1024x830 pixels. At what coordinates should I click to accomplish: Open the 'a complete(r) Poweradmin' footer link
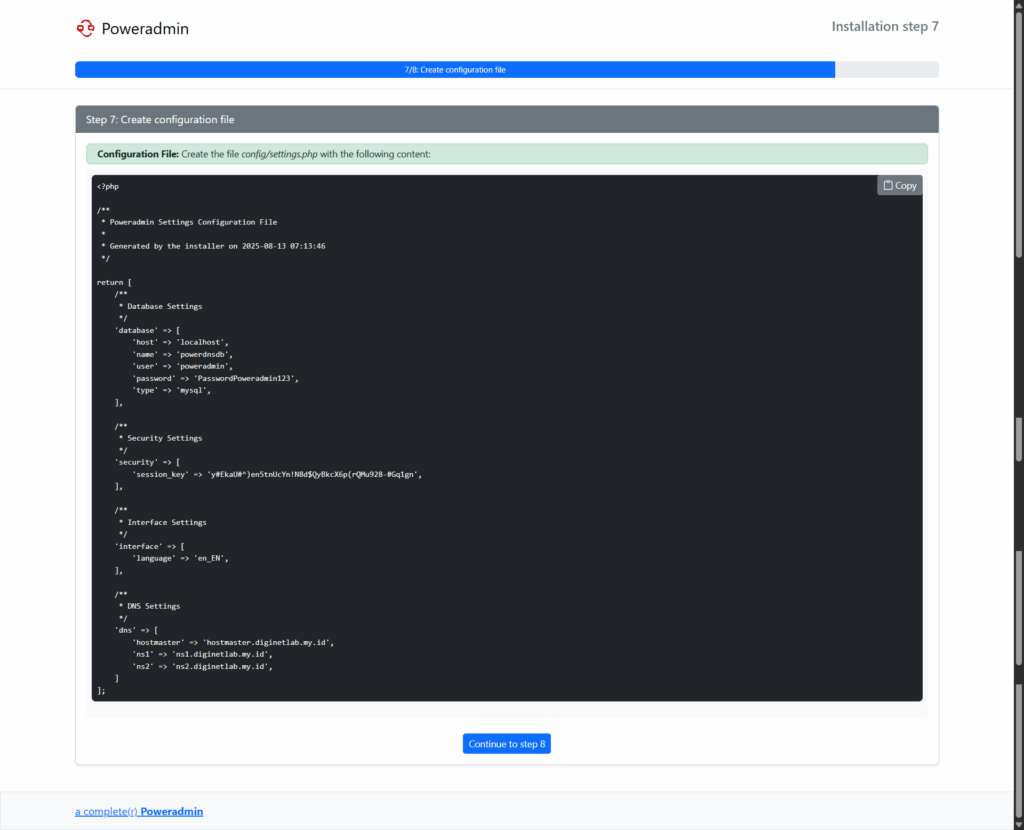pyautogui.click(x=139, y=811)
